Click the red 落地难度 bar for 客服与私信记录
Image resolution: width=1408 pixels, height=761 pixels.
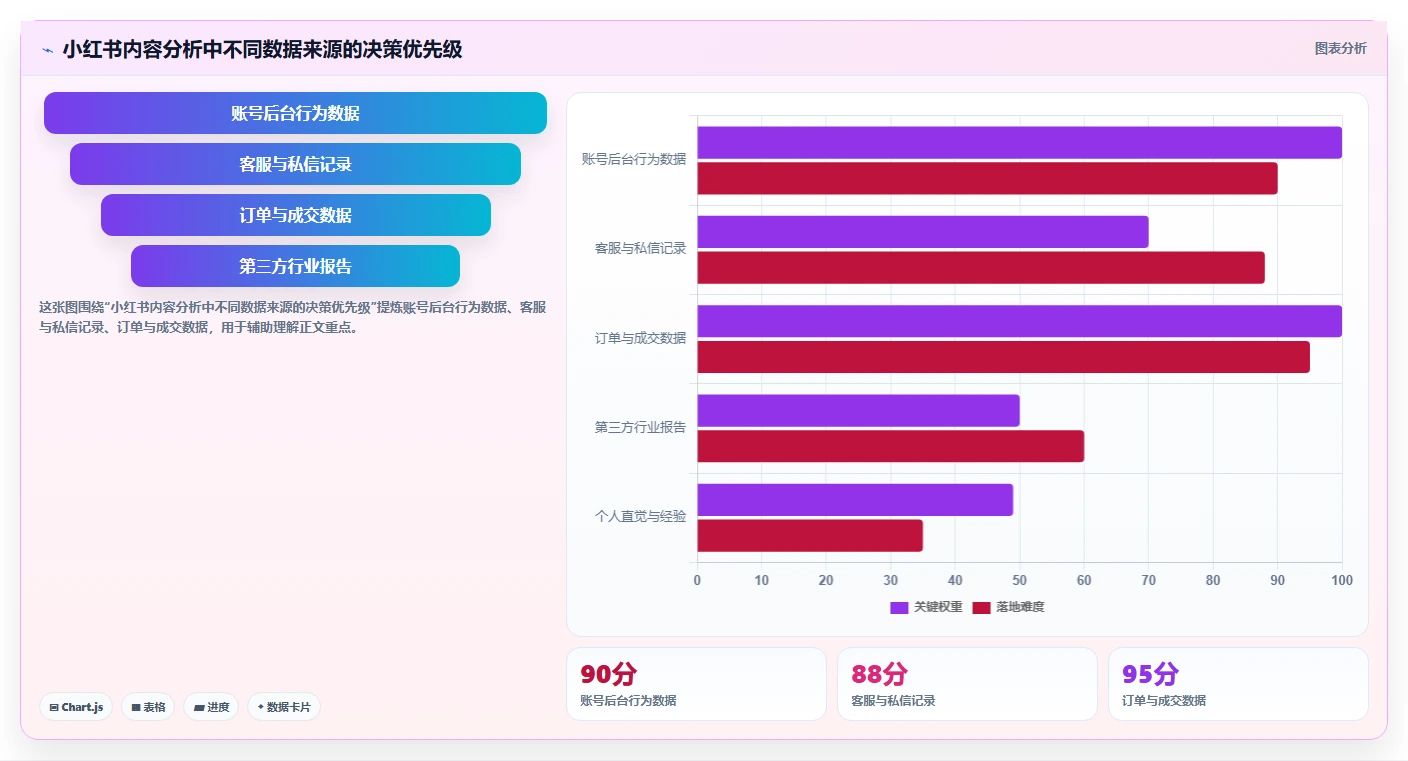tap(981, 268)
